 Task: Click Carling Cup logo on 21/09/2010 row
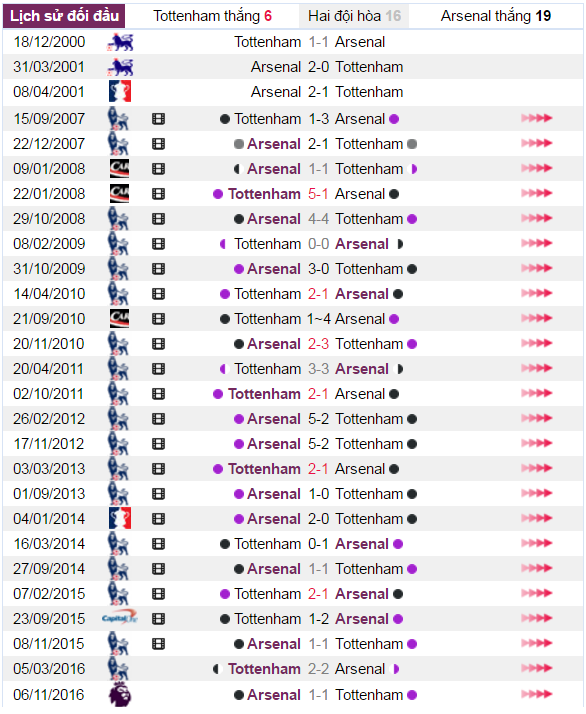point(120,319)
